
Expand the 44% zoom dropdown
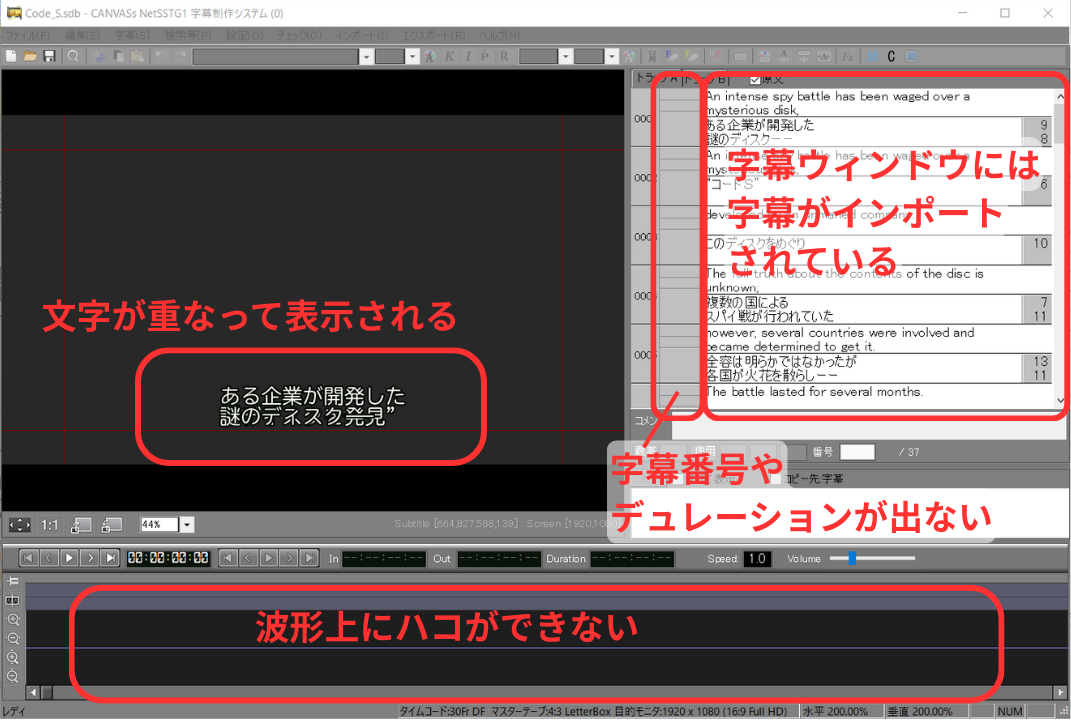(186, 525)
